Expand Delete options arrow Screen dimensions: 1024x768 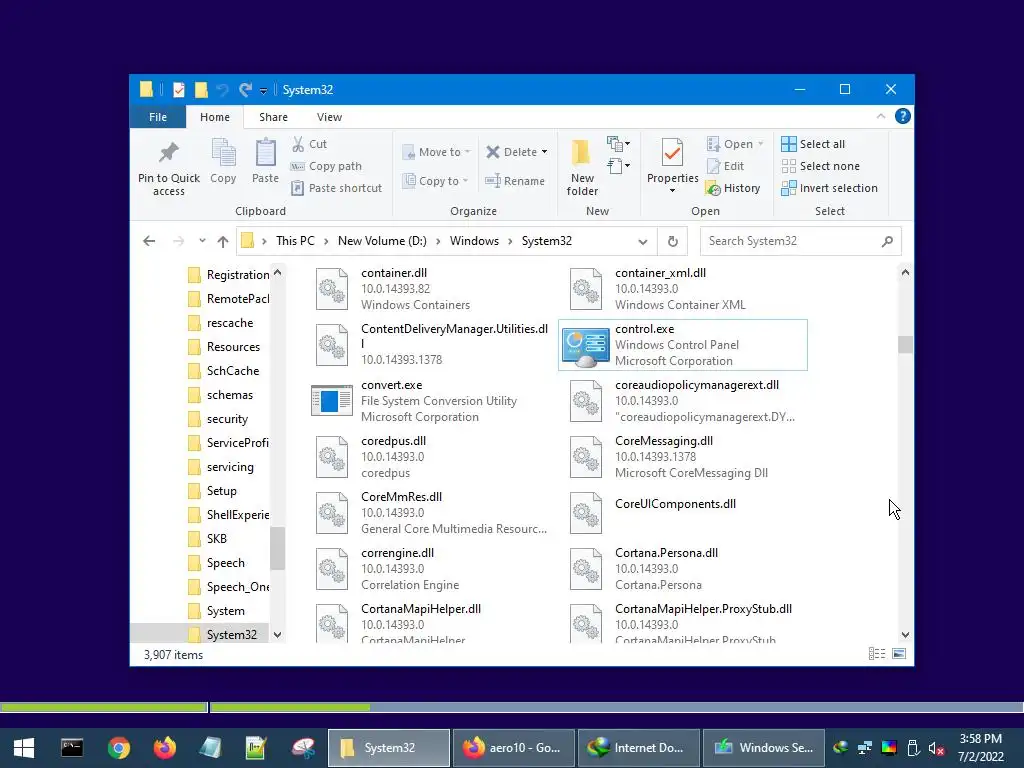tap(544, 152)
